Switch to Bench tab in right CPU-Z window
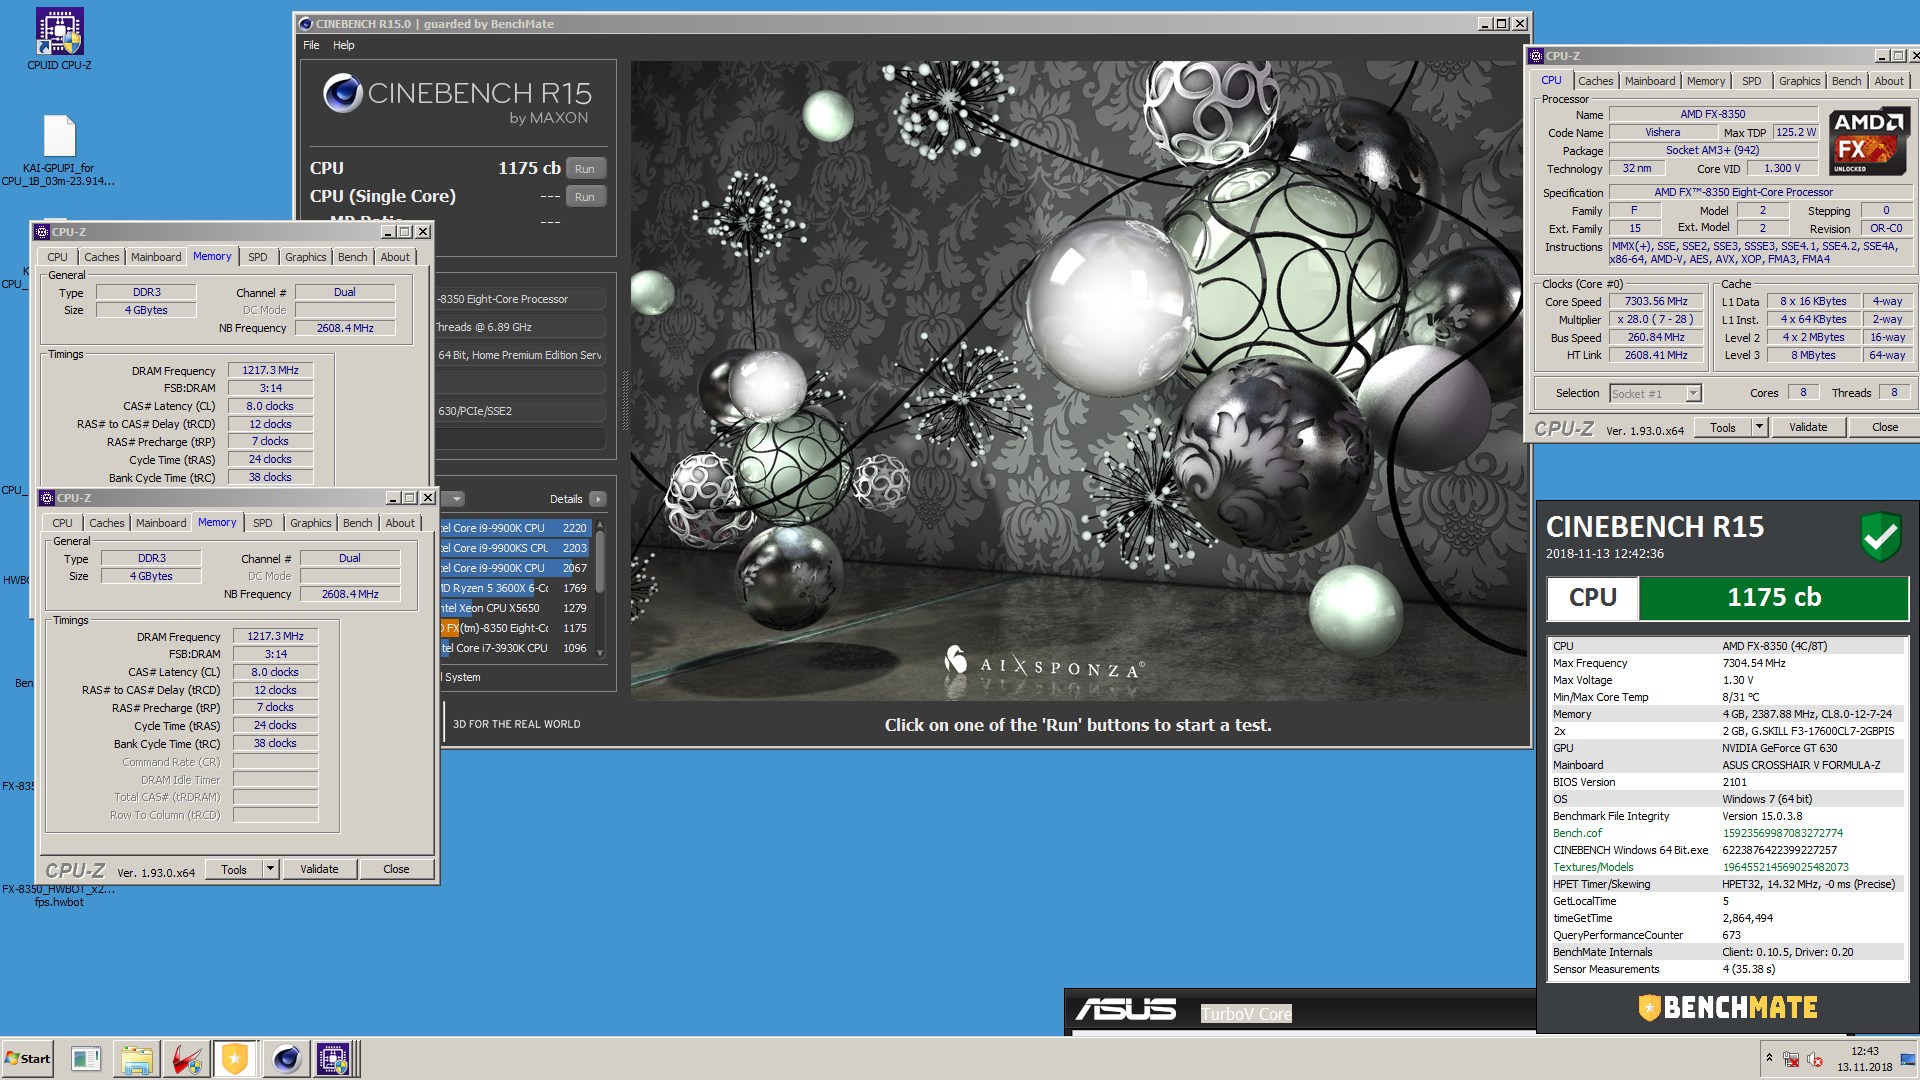Viewport: 1920px width, 1080px height. pyautogui.click(x=1846, y=81)
